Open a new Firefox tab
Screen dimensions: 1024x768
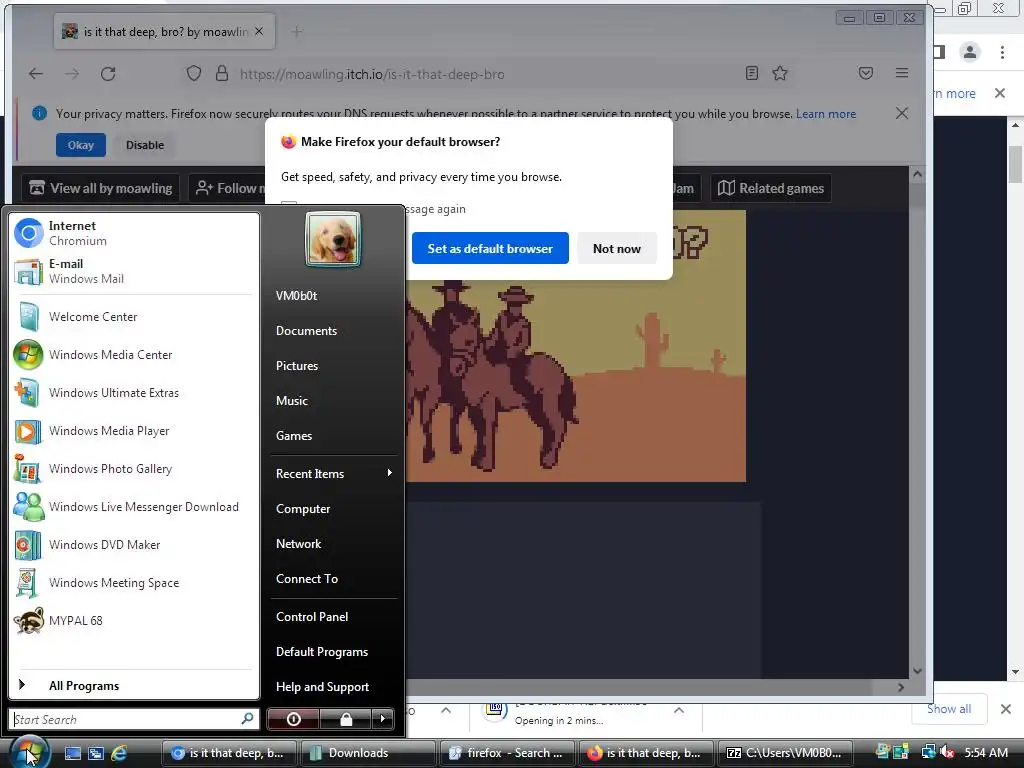297,31
